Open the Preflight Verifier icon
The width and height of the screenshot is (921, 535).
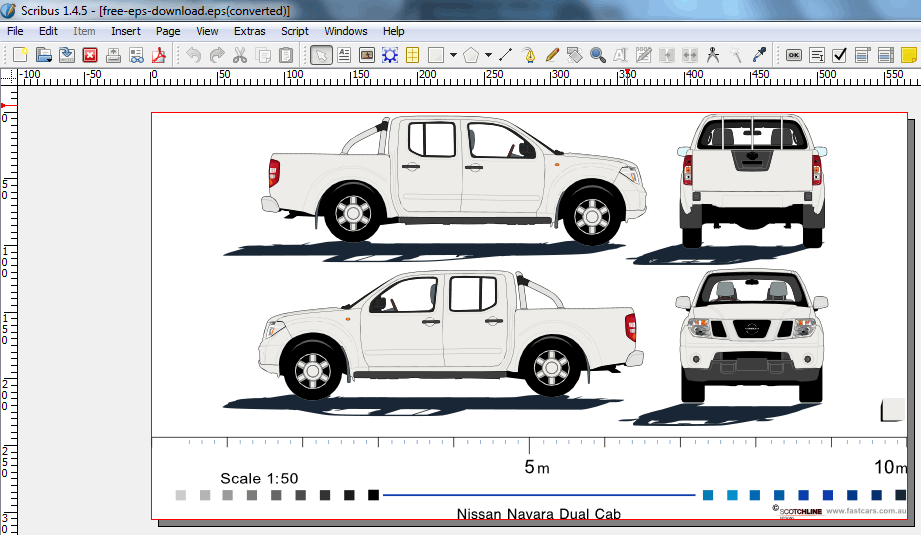136,55
